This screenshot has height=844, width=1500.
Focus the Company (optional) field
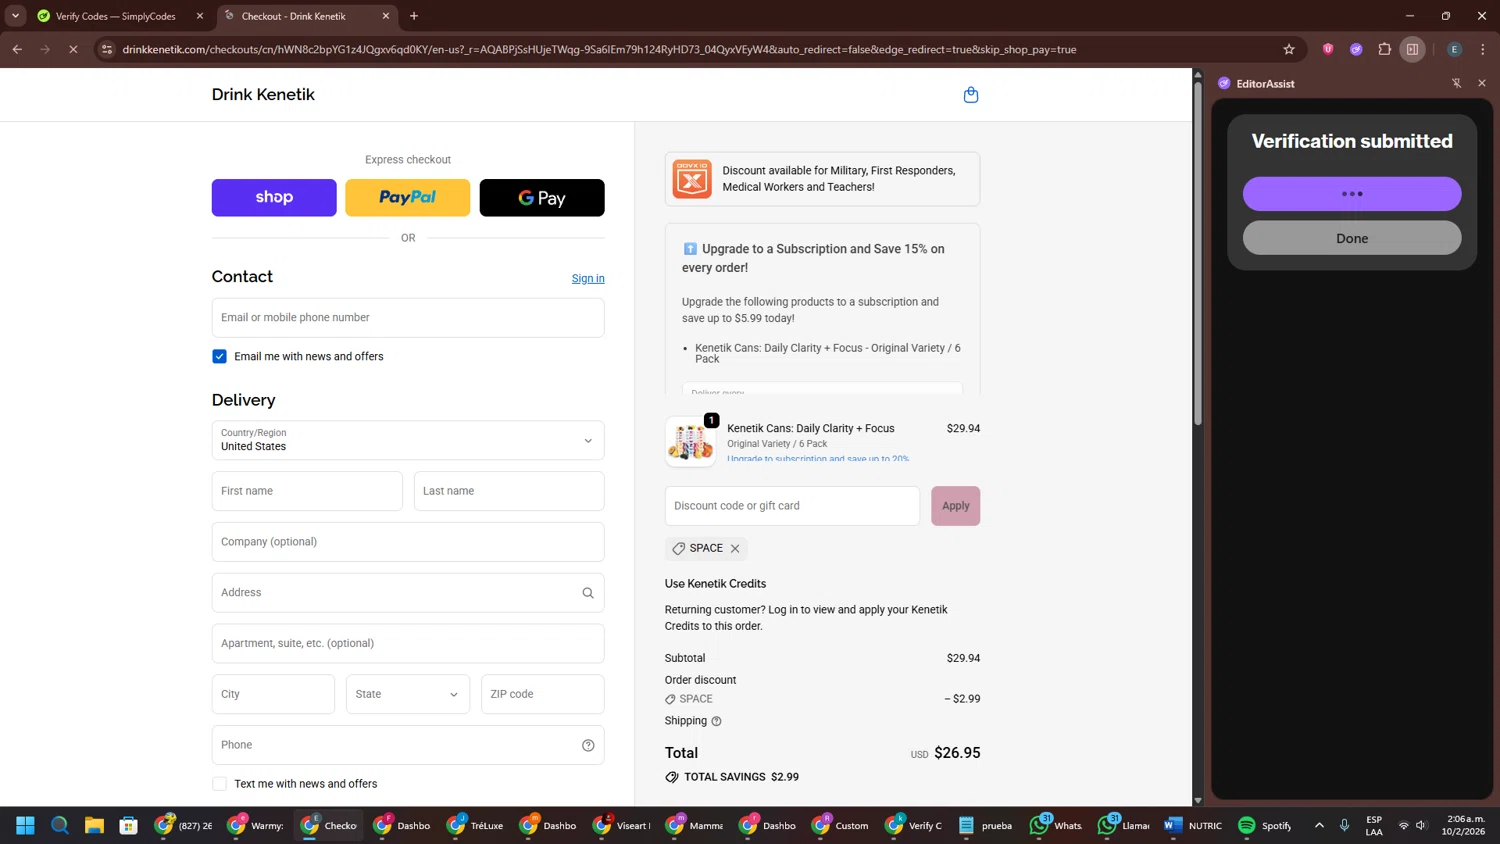pyautogui.click(x=408, y=542)
